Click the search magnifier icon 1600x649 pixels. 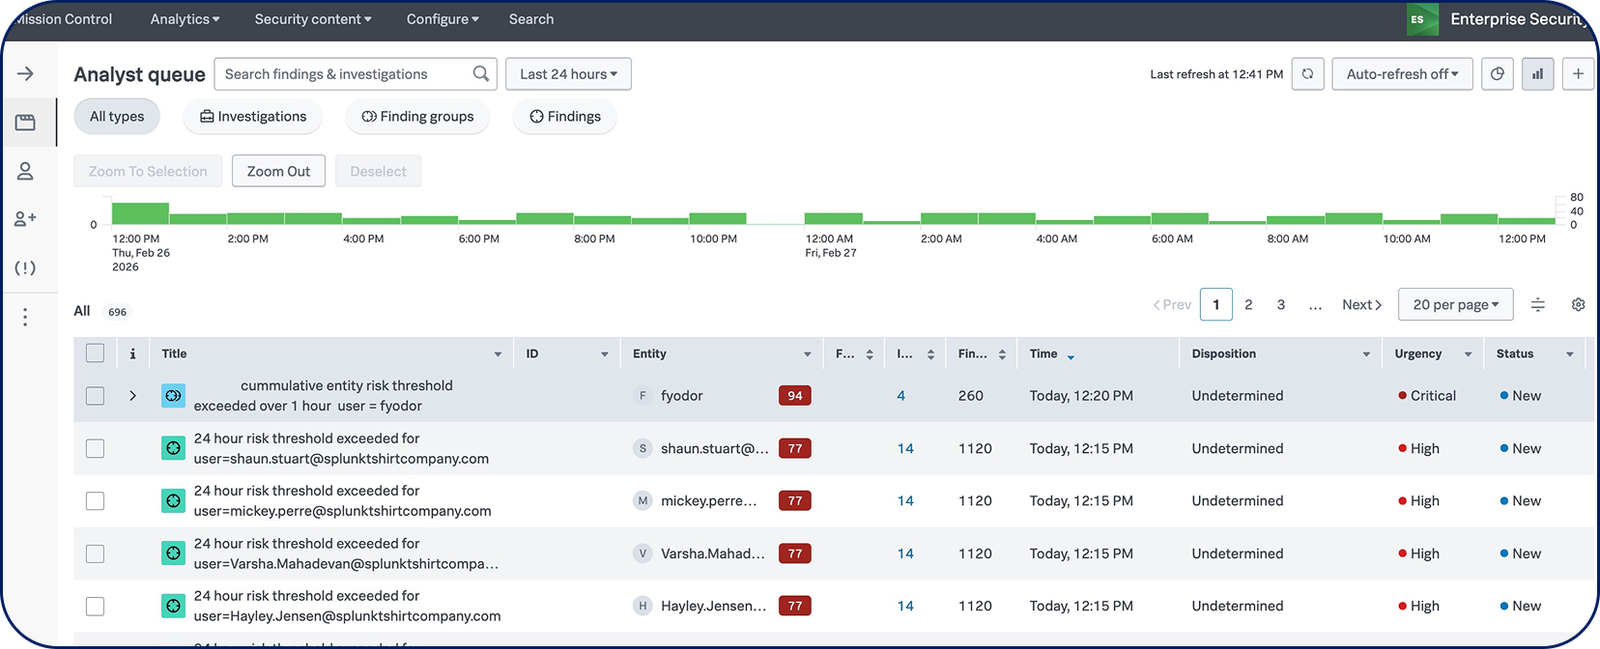[x=481, y=74]
